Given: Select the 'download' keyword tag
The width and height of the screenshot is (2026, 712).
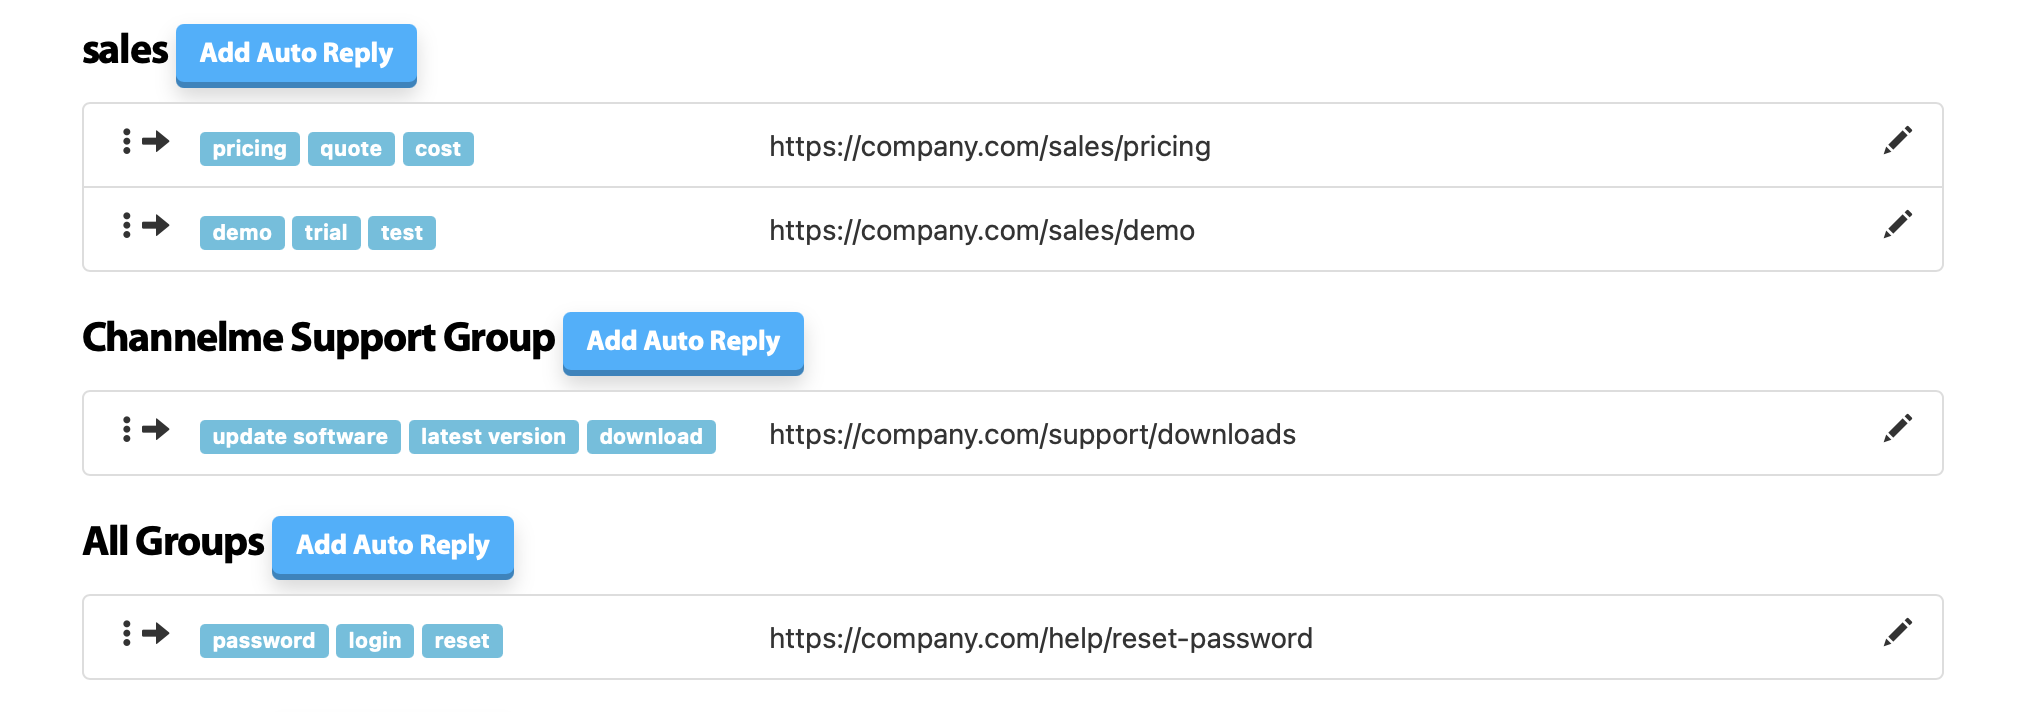Looking at the screenshot, I should (651, 437).
